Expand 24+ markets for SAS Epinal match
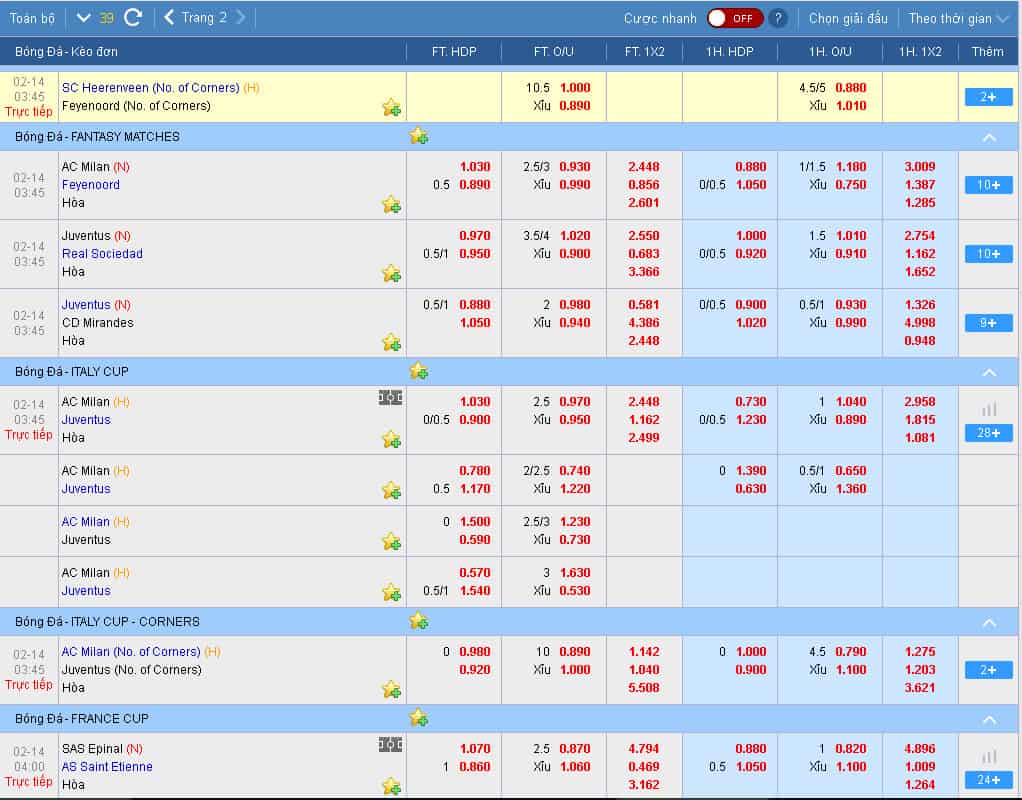Image resolution: width=1022 pixels, height=800 pixels. [988, 779]
